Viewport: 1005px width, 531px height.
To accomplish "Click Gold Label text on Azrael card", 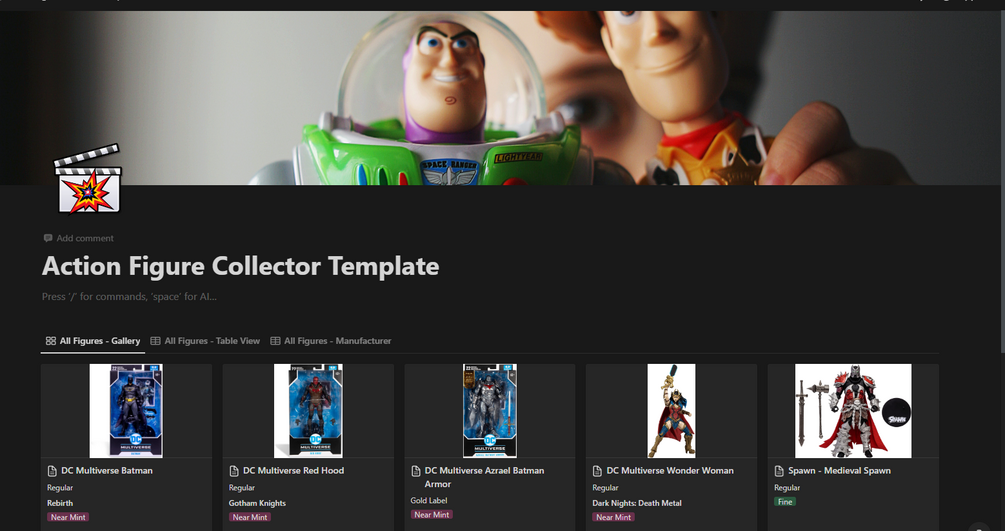I will click(x=429, y=501).
